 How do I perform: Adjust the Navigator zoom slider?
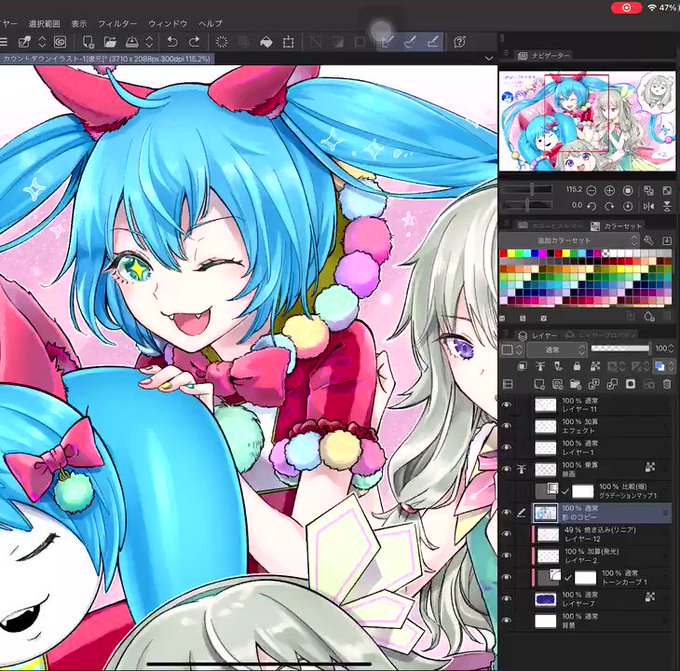point(527,190)
